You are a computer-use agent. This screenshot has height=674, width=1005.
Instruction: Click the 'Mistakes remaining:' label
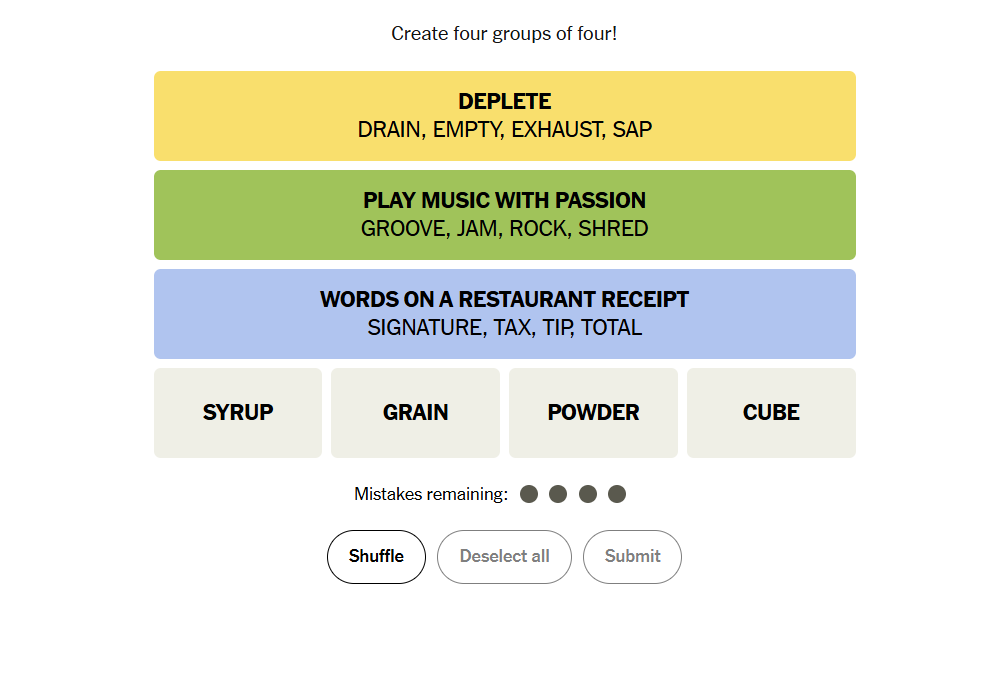tap(431, 494)
